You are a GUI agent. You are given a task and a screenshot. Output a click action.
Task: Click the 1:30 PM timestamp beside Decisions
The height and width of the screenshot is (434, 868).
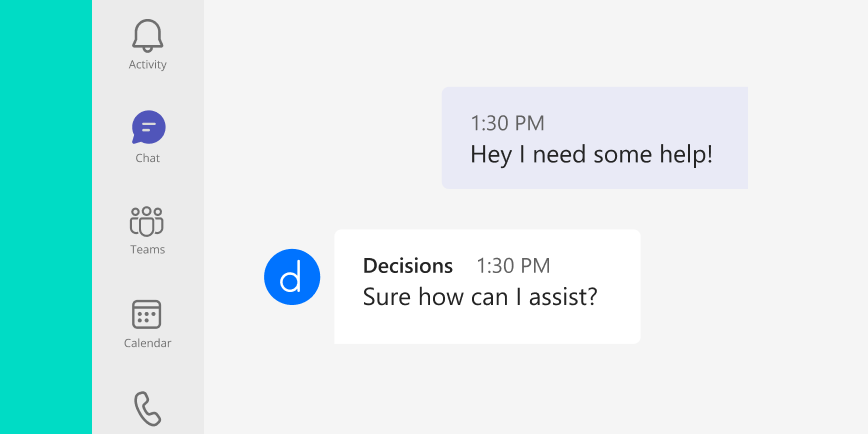[x=513, y=266]
